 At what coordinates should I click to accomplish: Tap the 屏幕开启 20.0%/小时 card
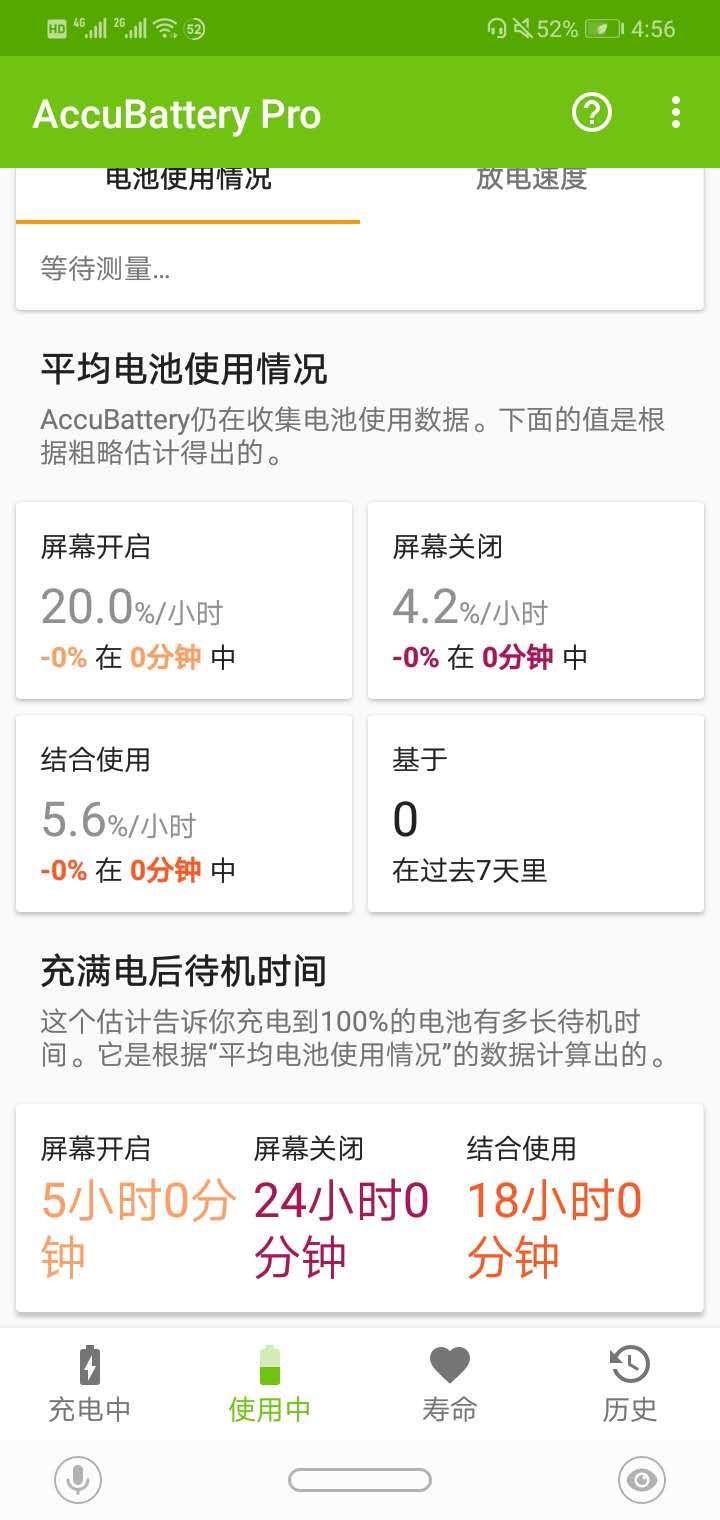[x=184, y=600]
